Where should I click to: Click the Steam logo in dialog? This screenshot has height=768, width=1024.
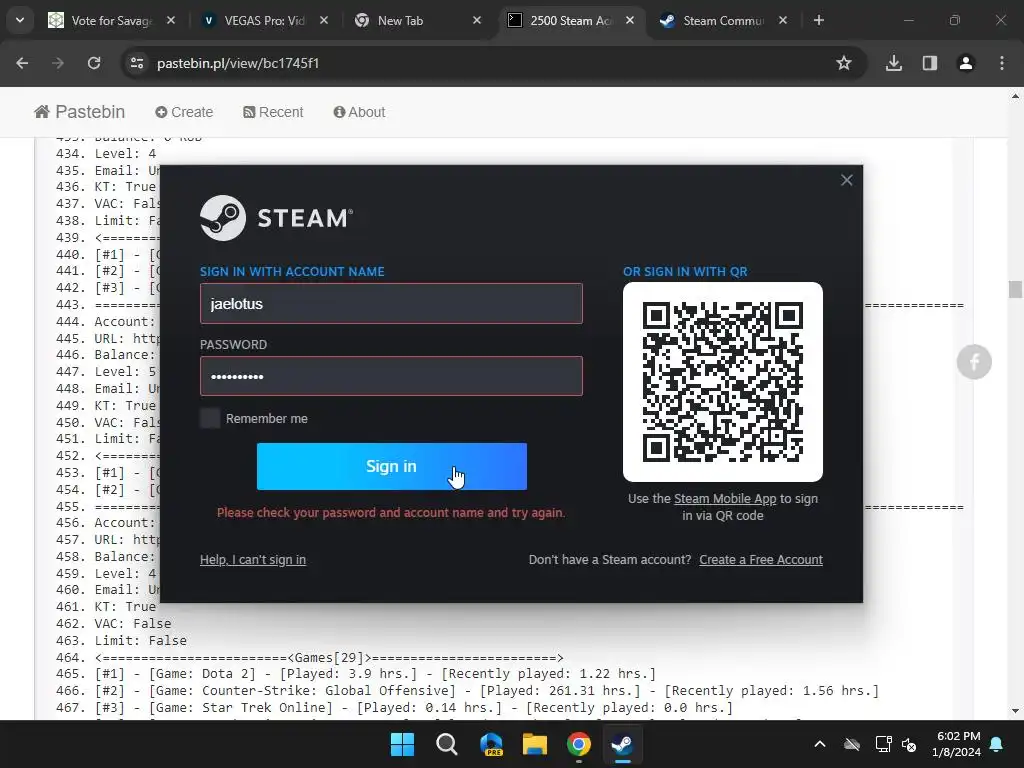pyautogui.click(x=276, y=218)
